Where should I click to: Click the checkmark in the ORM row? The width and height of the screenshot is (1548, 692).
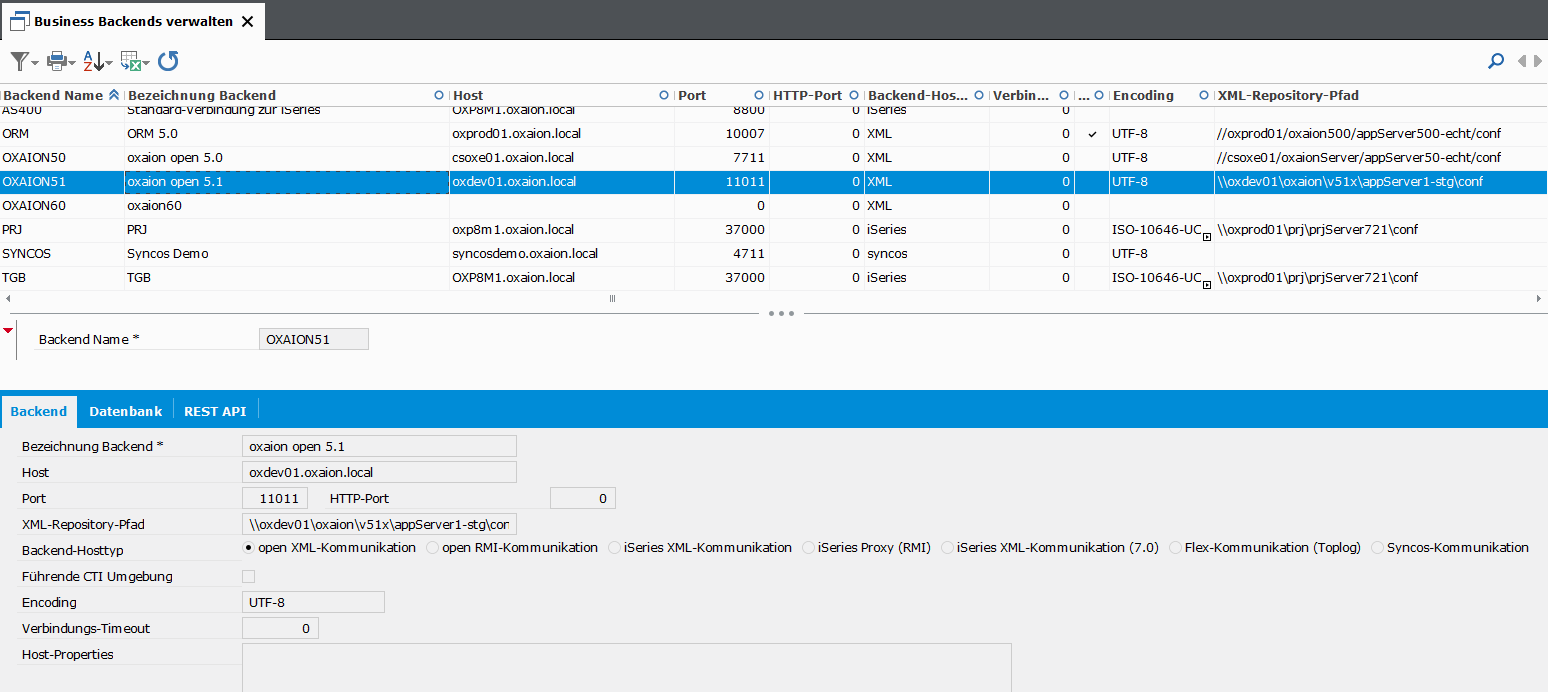click(x=1093, y=134)
